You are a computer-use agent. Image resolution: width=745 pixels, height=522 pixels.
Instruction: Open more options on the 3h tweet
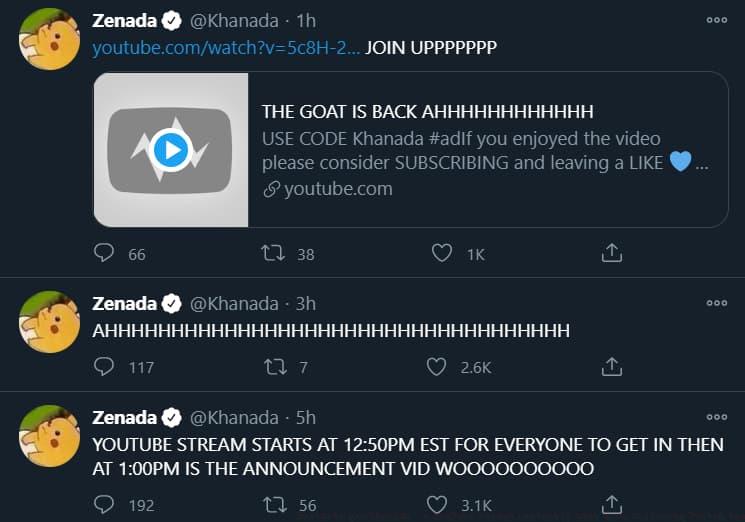(x=716, y=302)
